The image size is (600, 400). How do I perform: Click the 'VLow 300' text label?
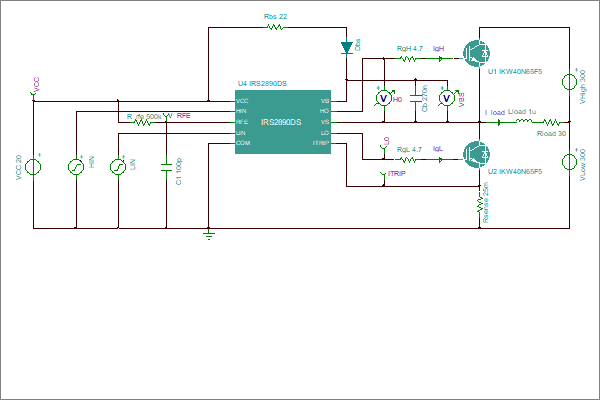(x=583, y=165)
